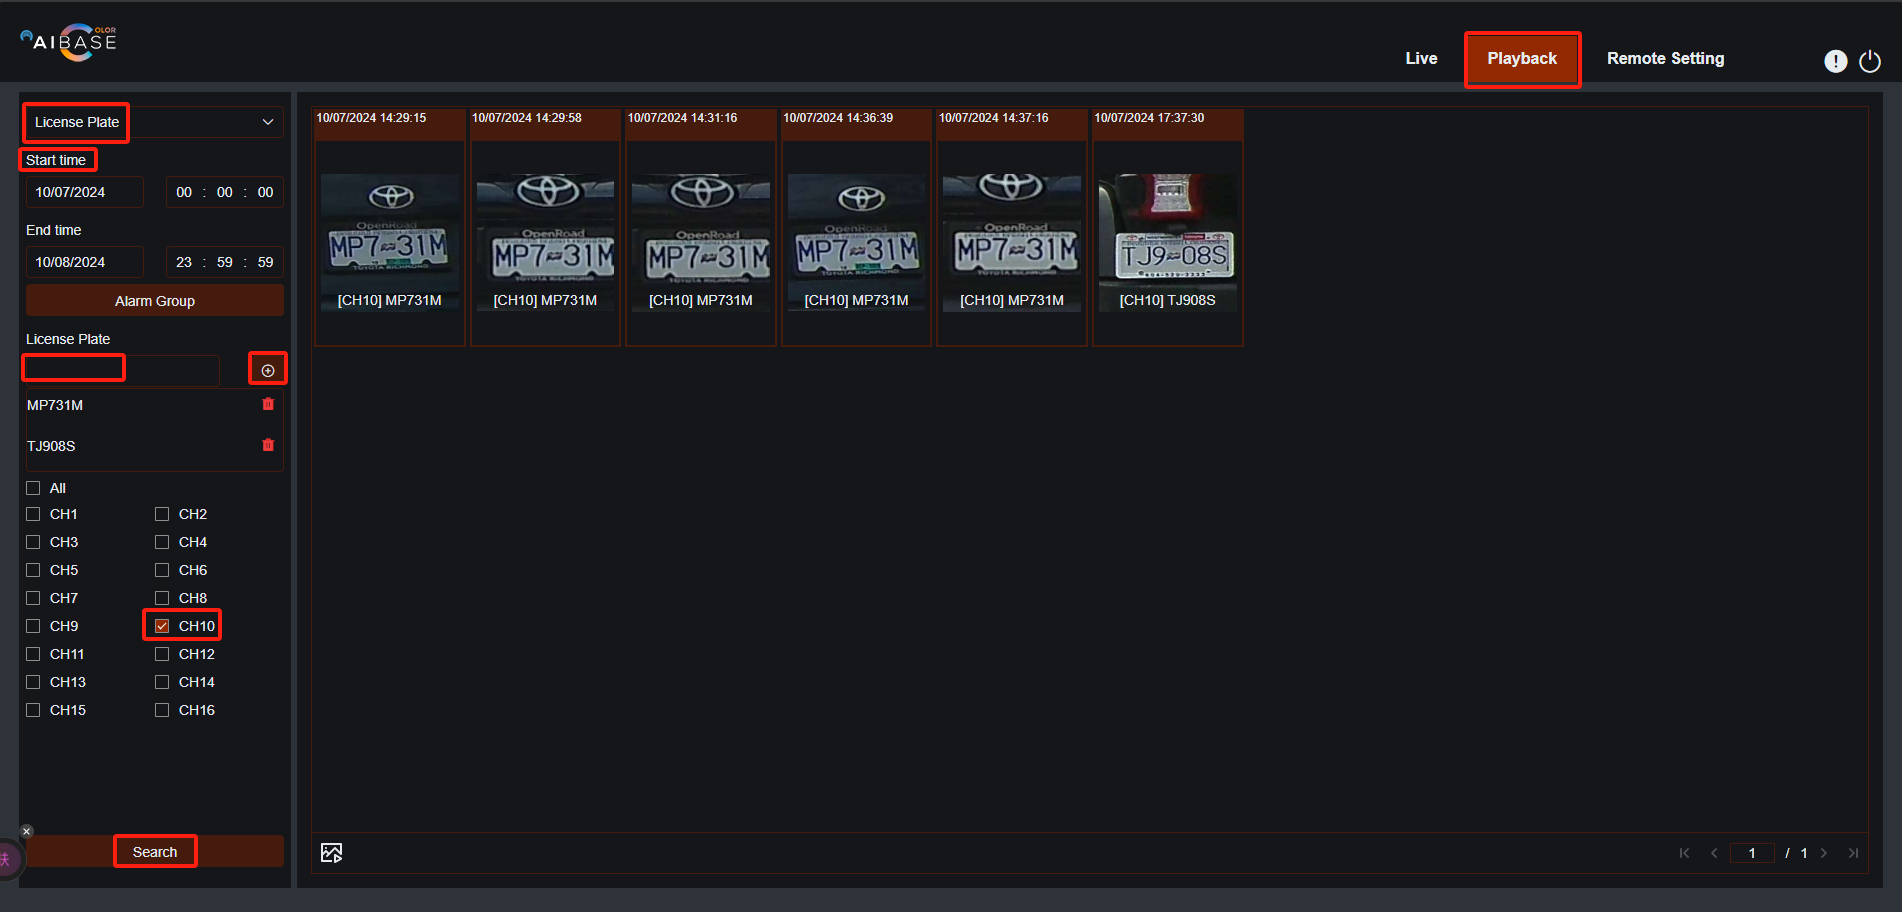Tick the CH6 checkbox

[x=162, y=570]
